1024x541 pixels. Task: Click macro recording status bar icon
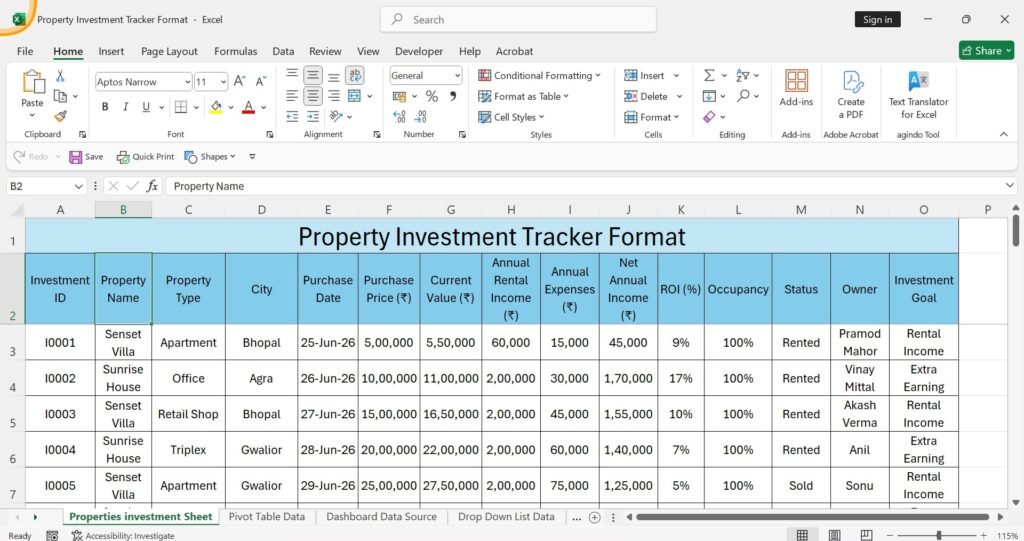coord(52,536)
